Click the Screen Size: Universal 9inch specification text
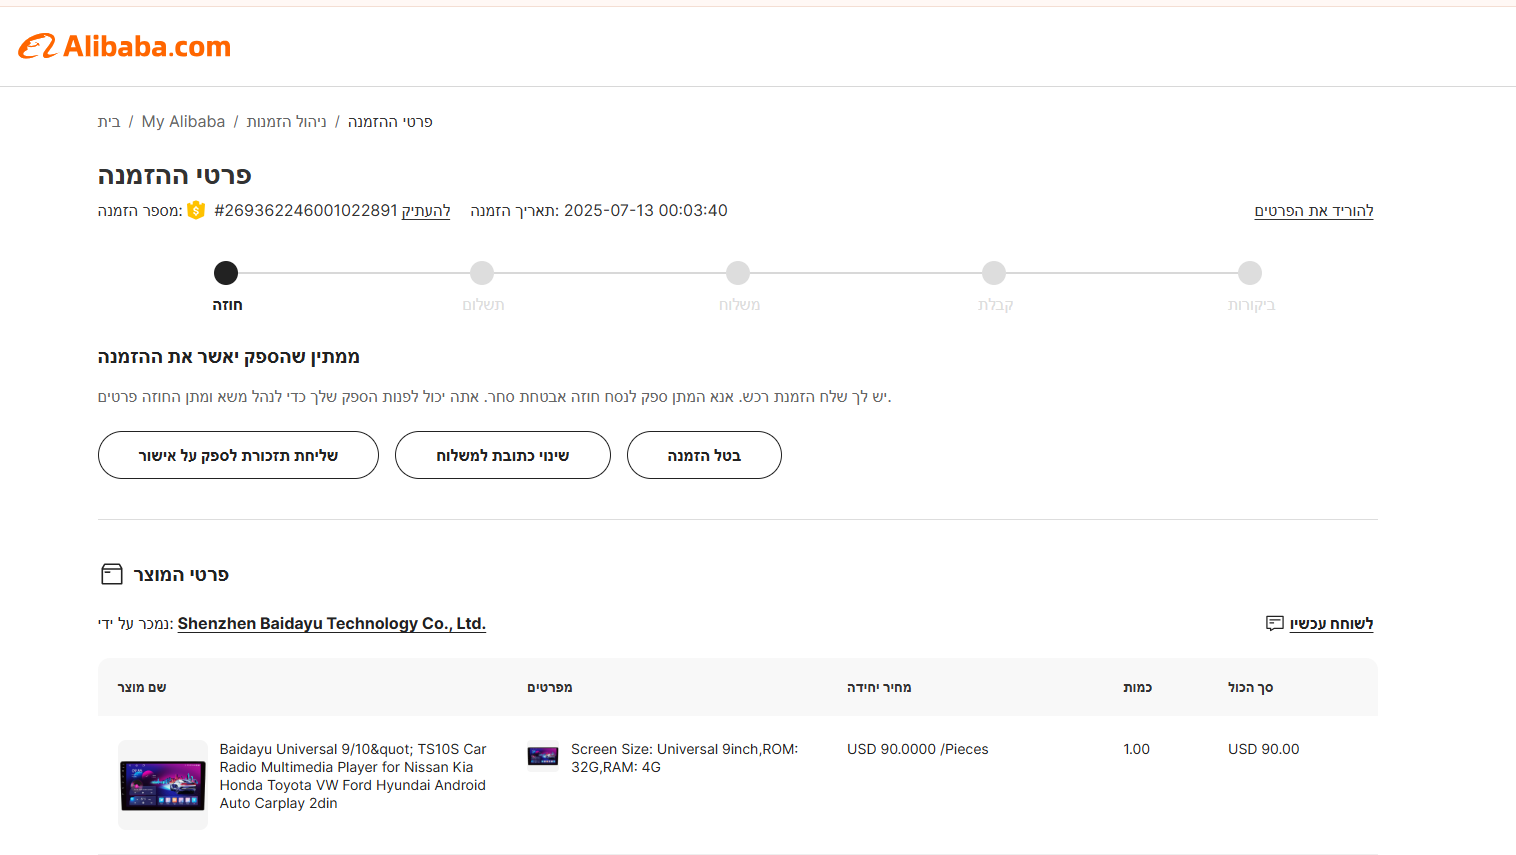 pyautogui.click(x=684, y=758)
